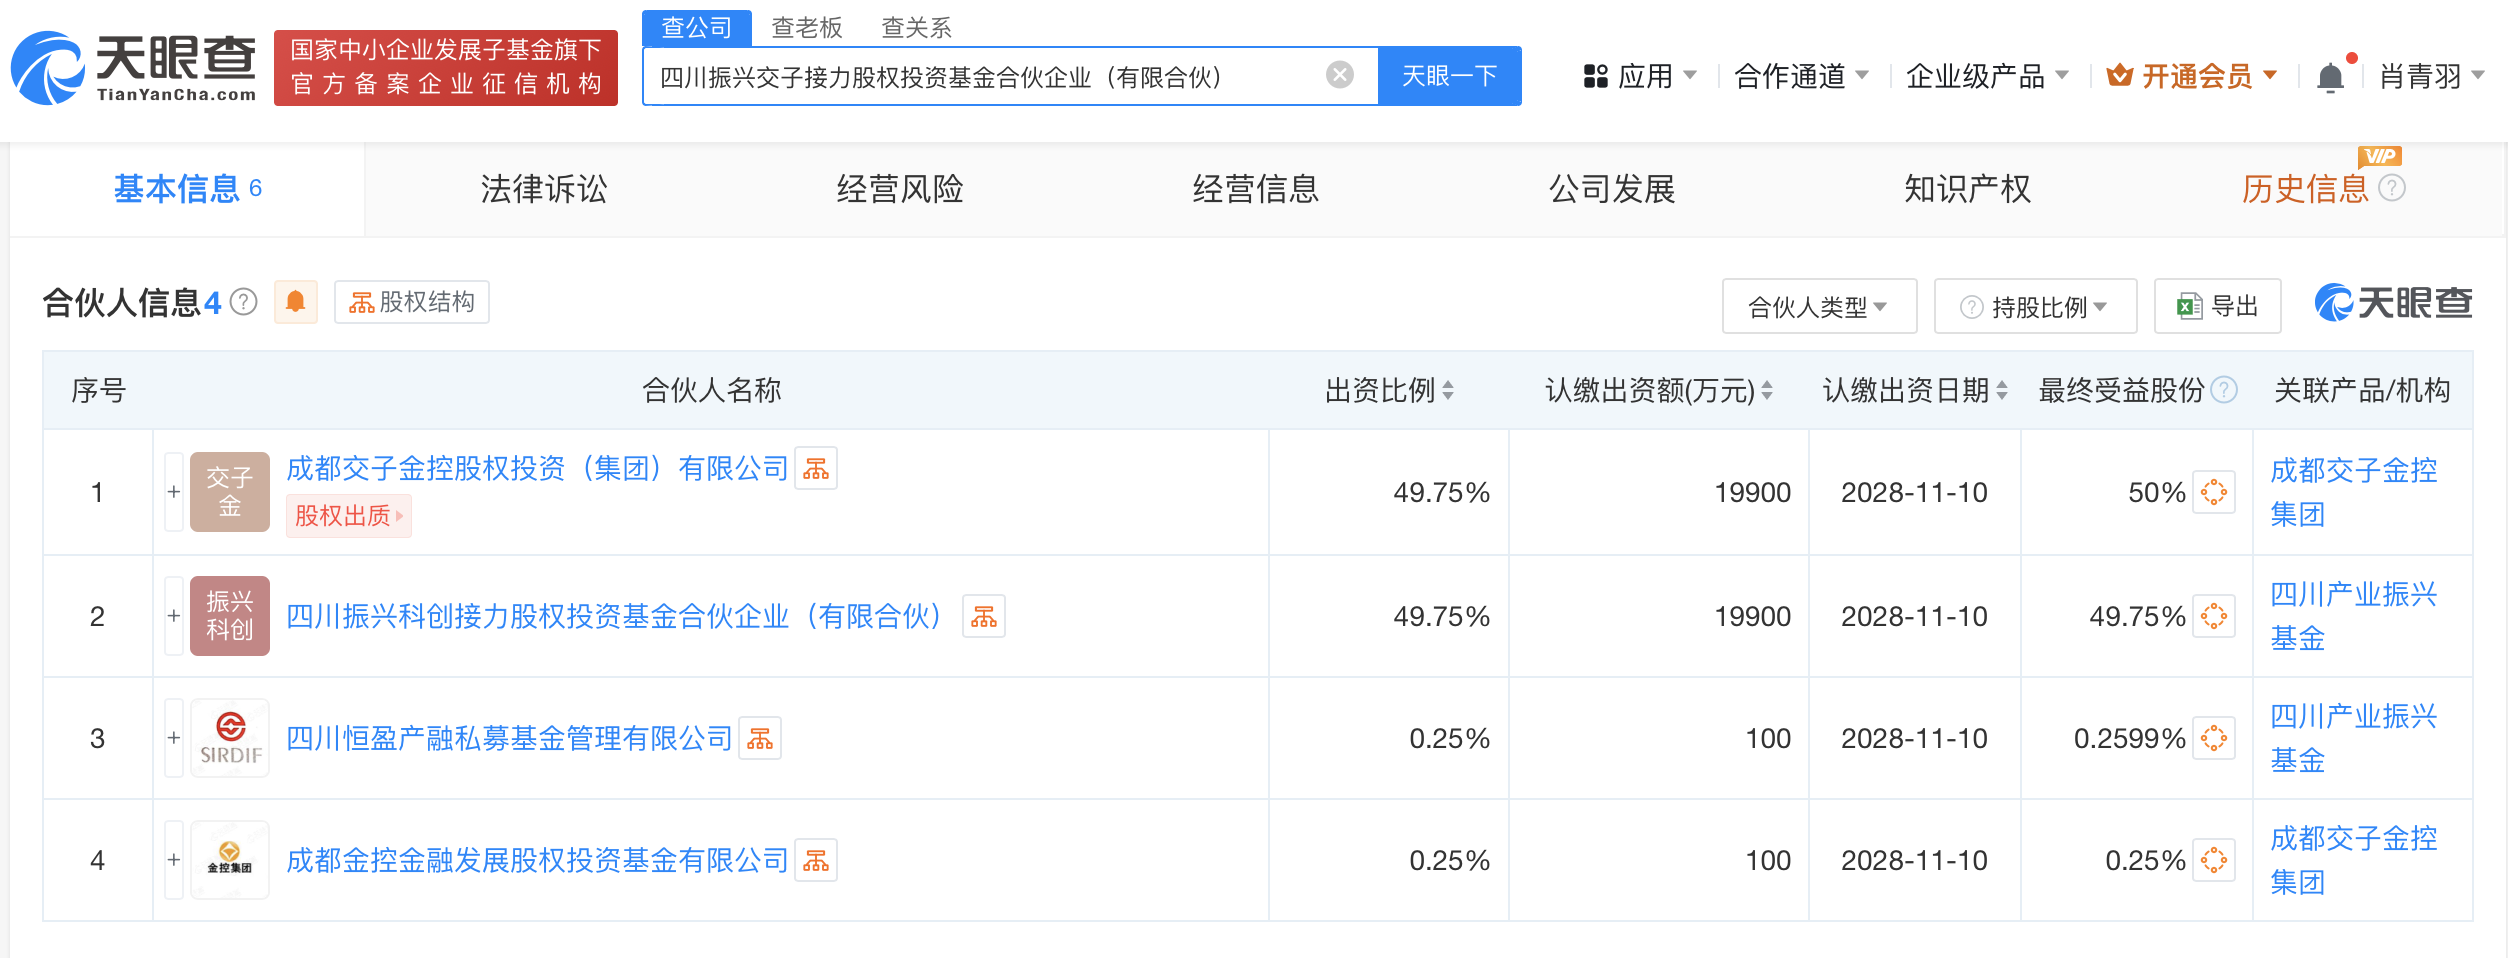
Task: Click the 天眼一下 search button
Action: pos(1449,76)
